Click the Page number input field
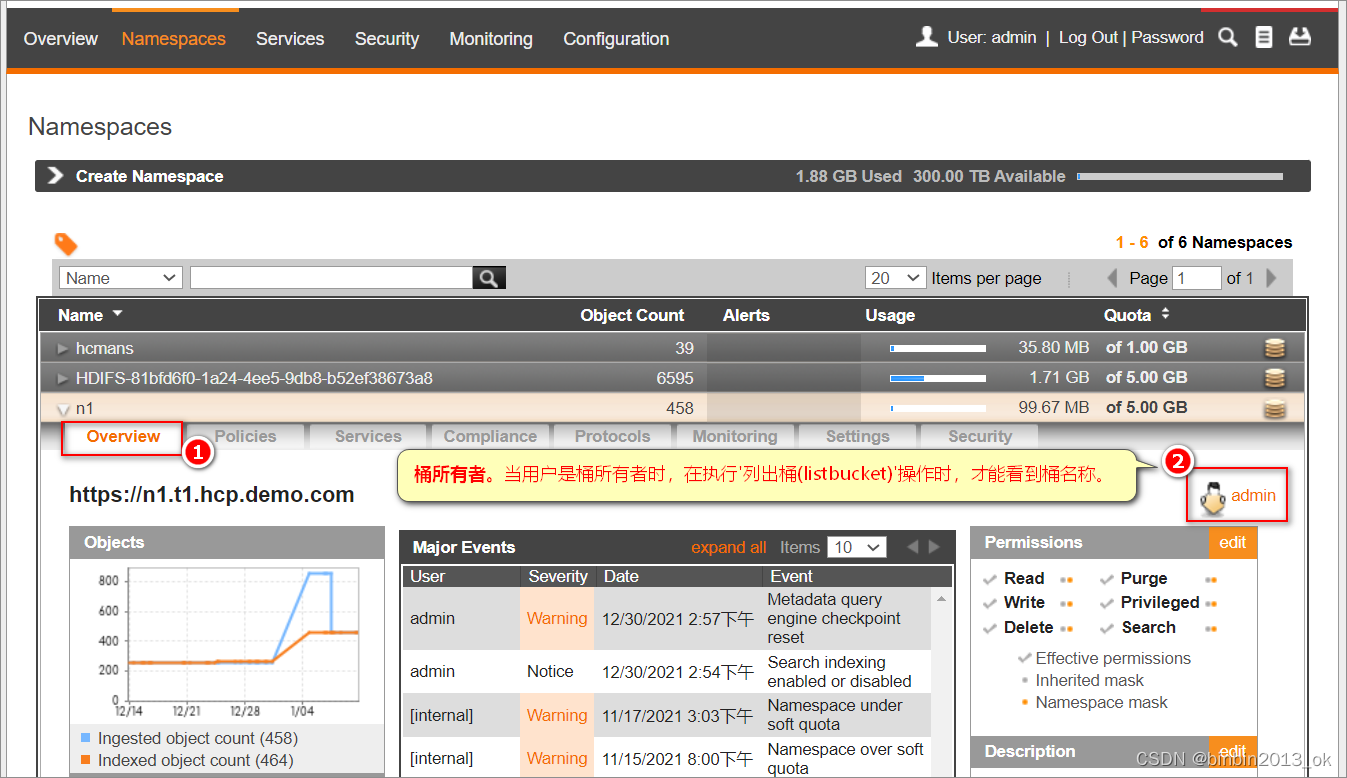The height and width of the screenshot is (778, 1347). pos(1196,277)
